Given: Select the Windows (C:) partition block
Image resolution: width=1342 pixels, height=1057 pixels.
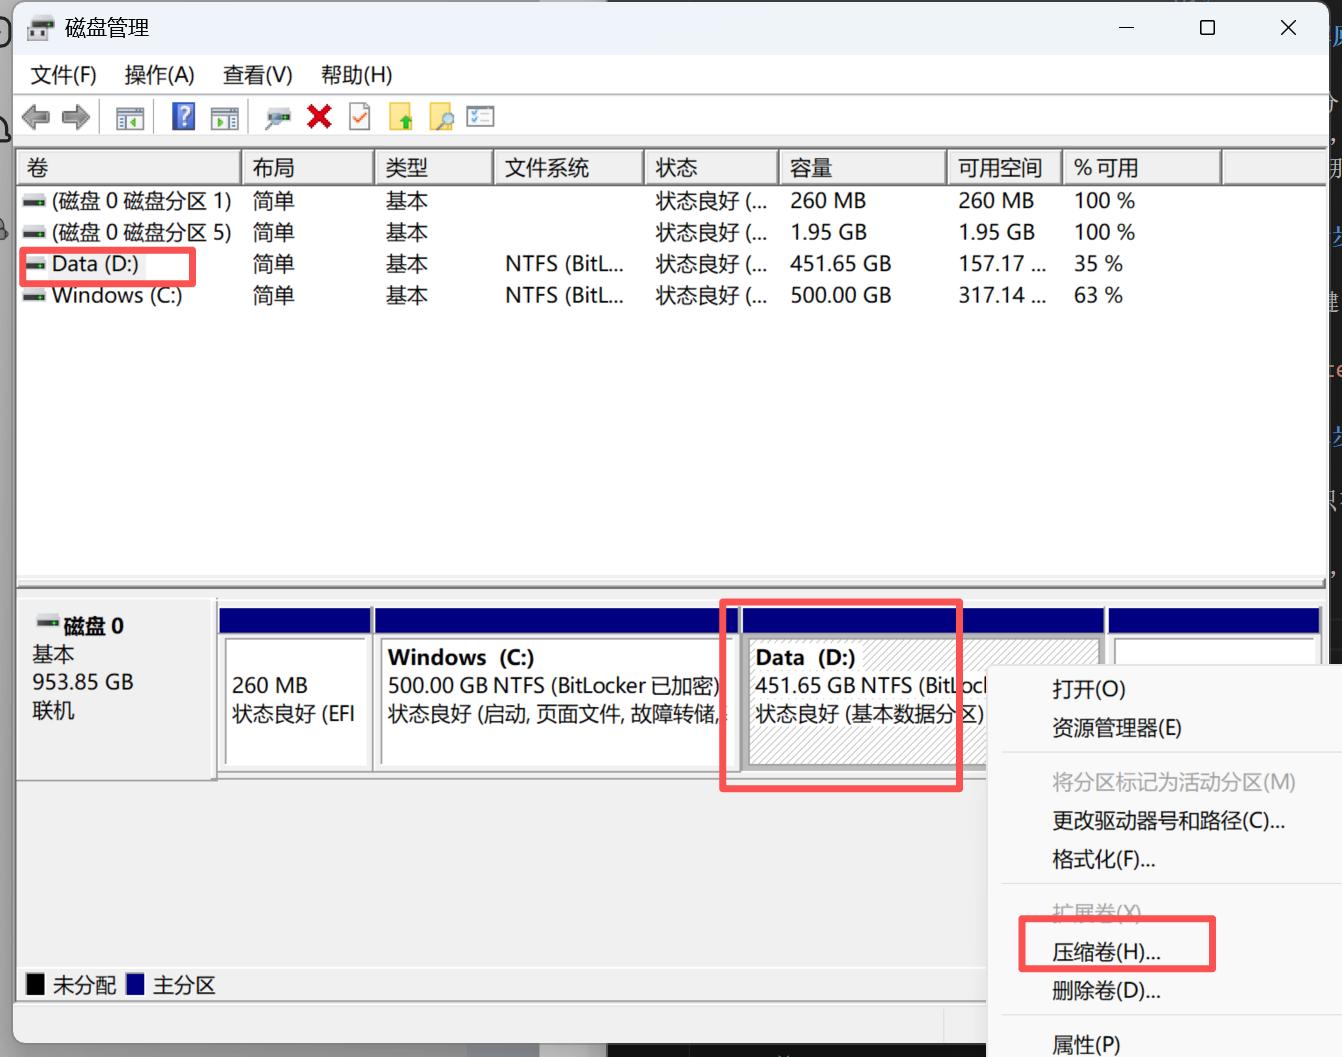Looking at the screenshot, I should pos(553,700).
